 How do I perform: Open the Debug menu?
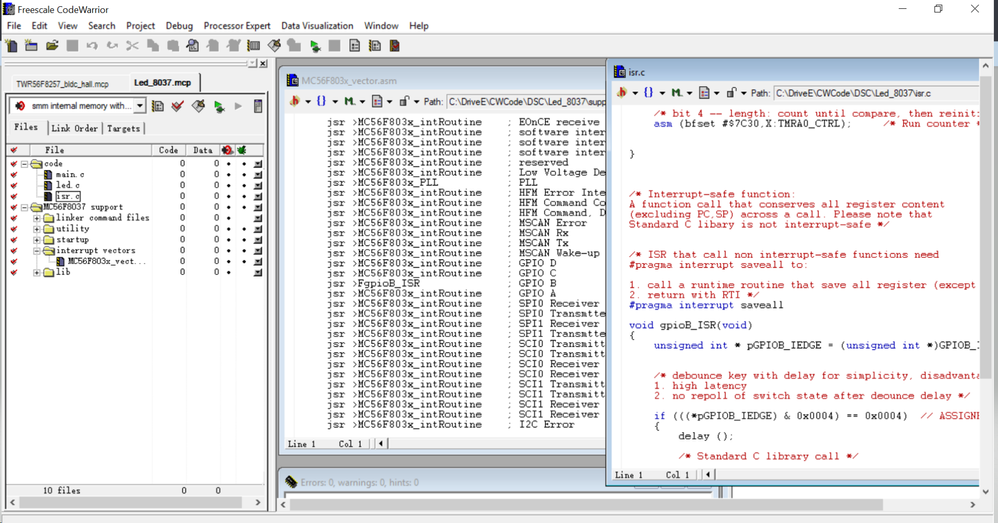[x=179, y=25]
